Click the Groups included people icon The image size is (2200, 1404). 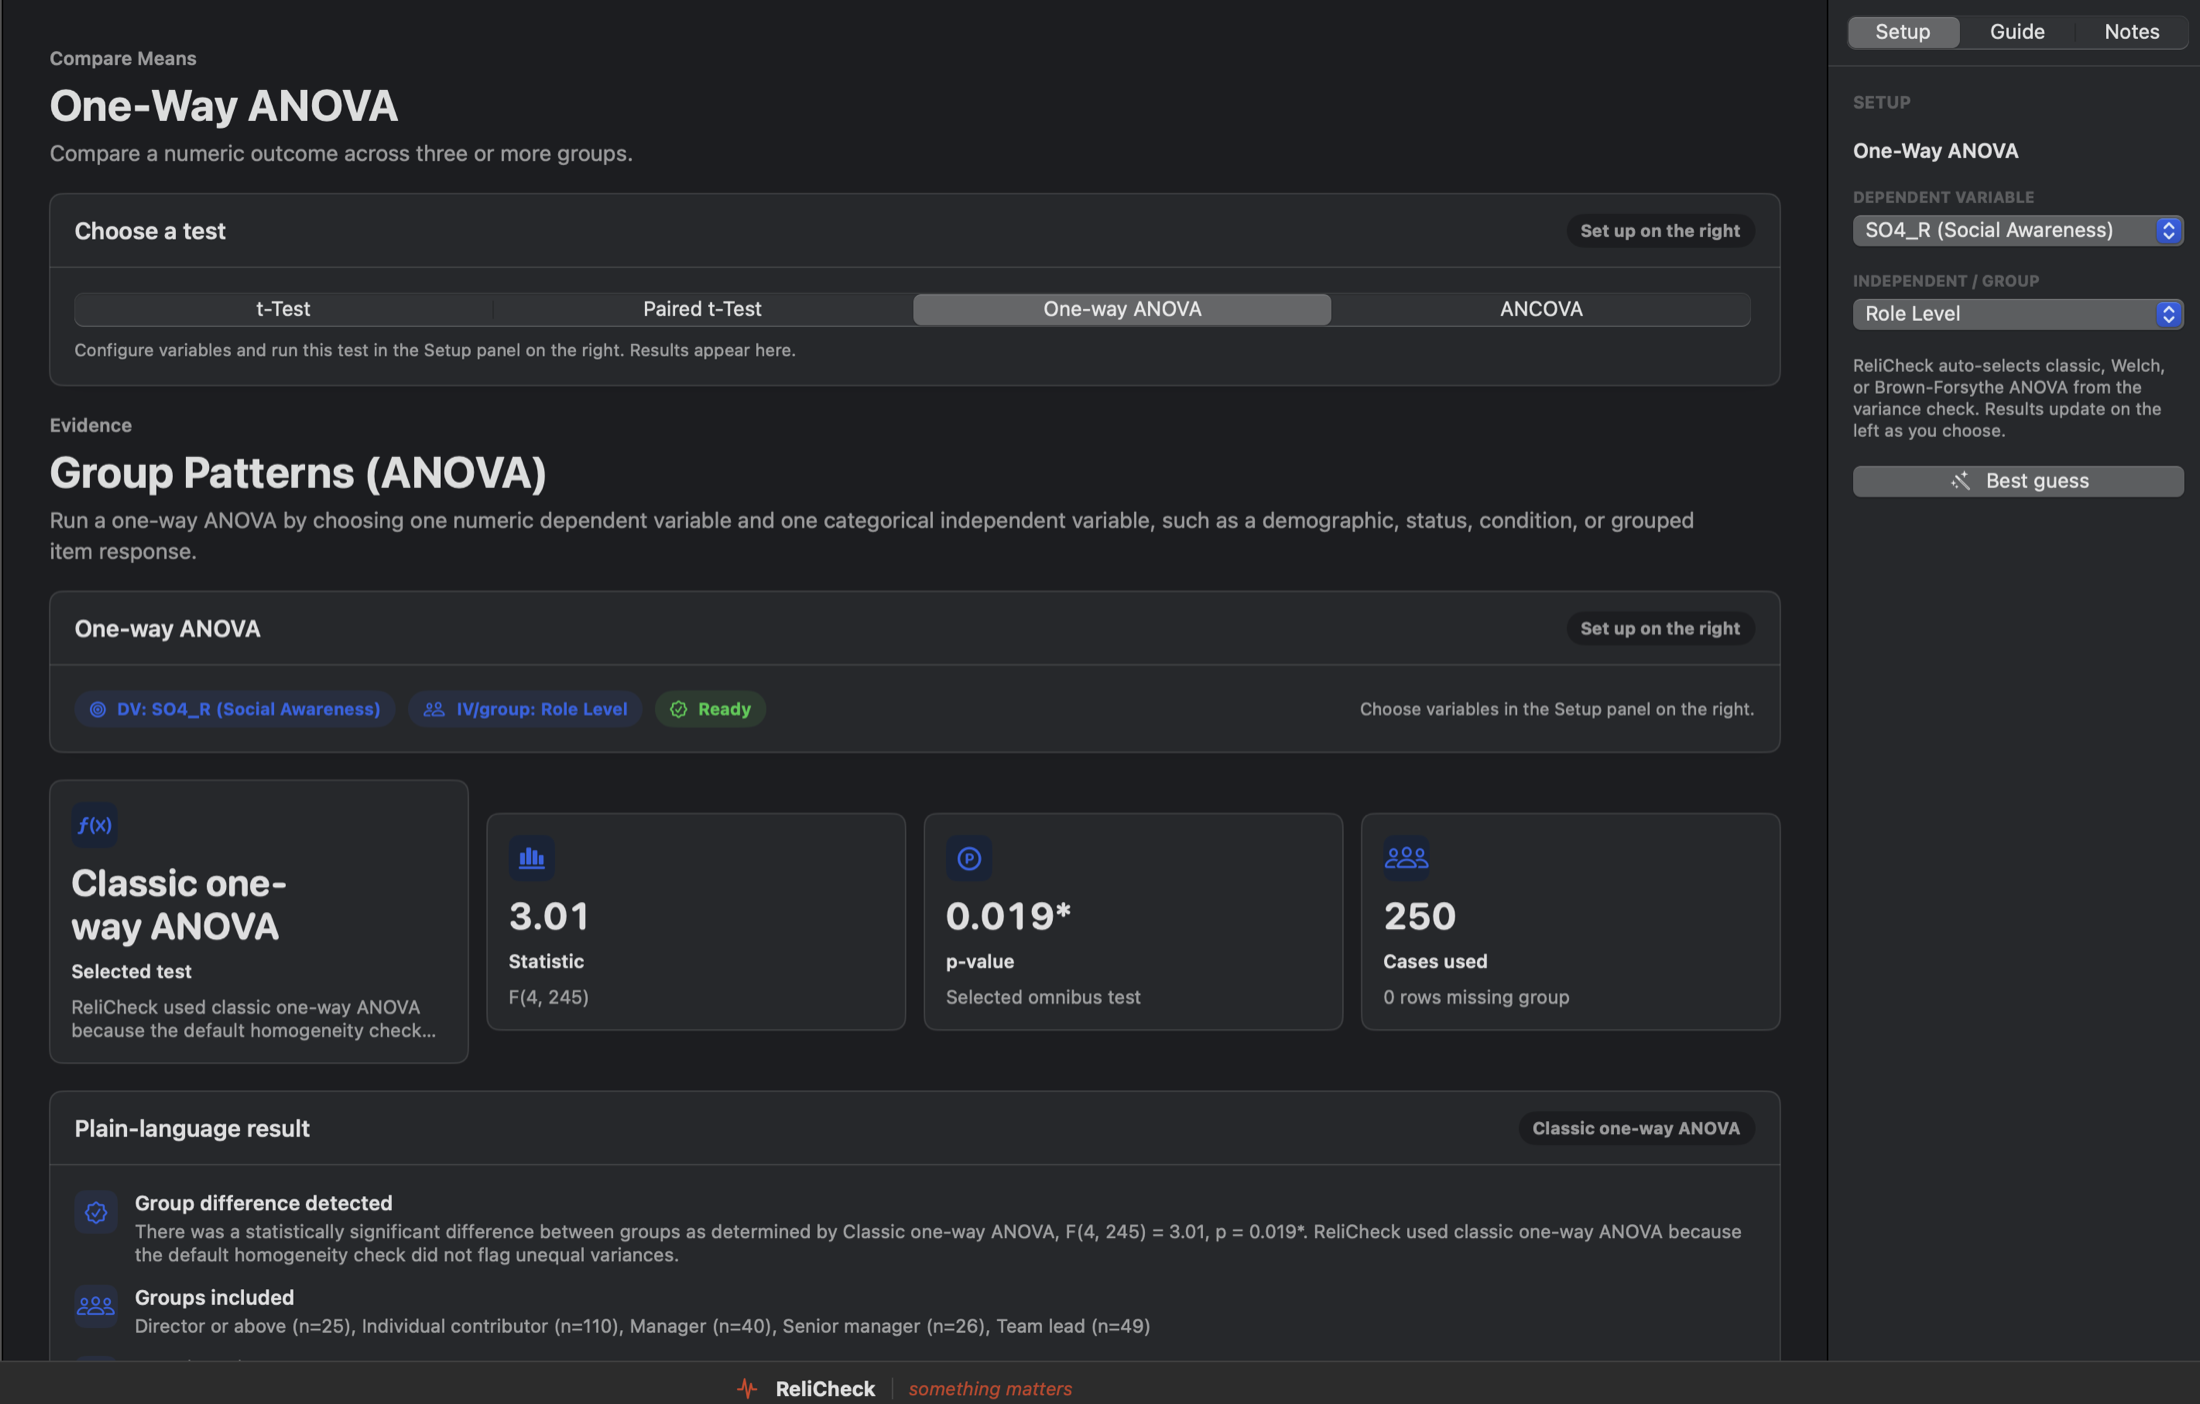(96, 1306)
